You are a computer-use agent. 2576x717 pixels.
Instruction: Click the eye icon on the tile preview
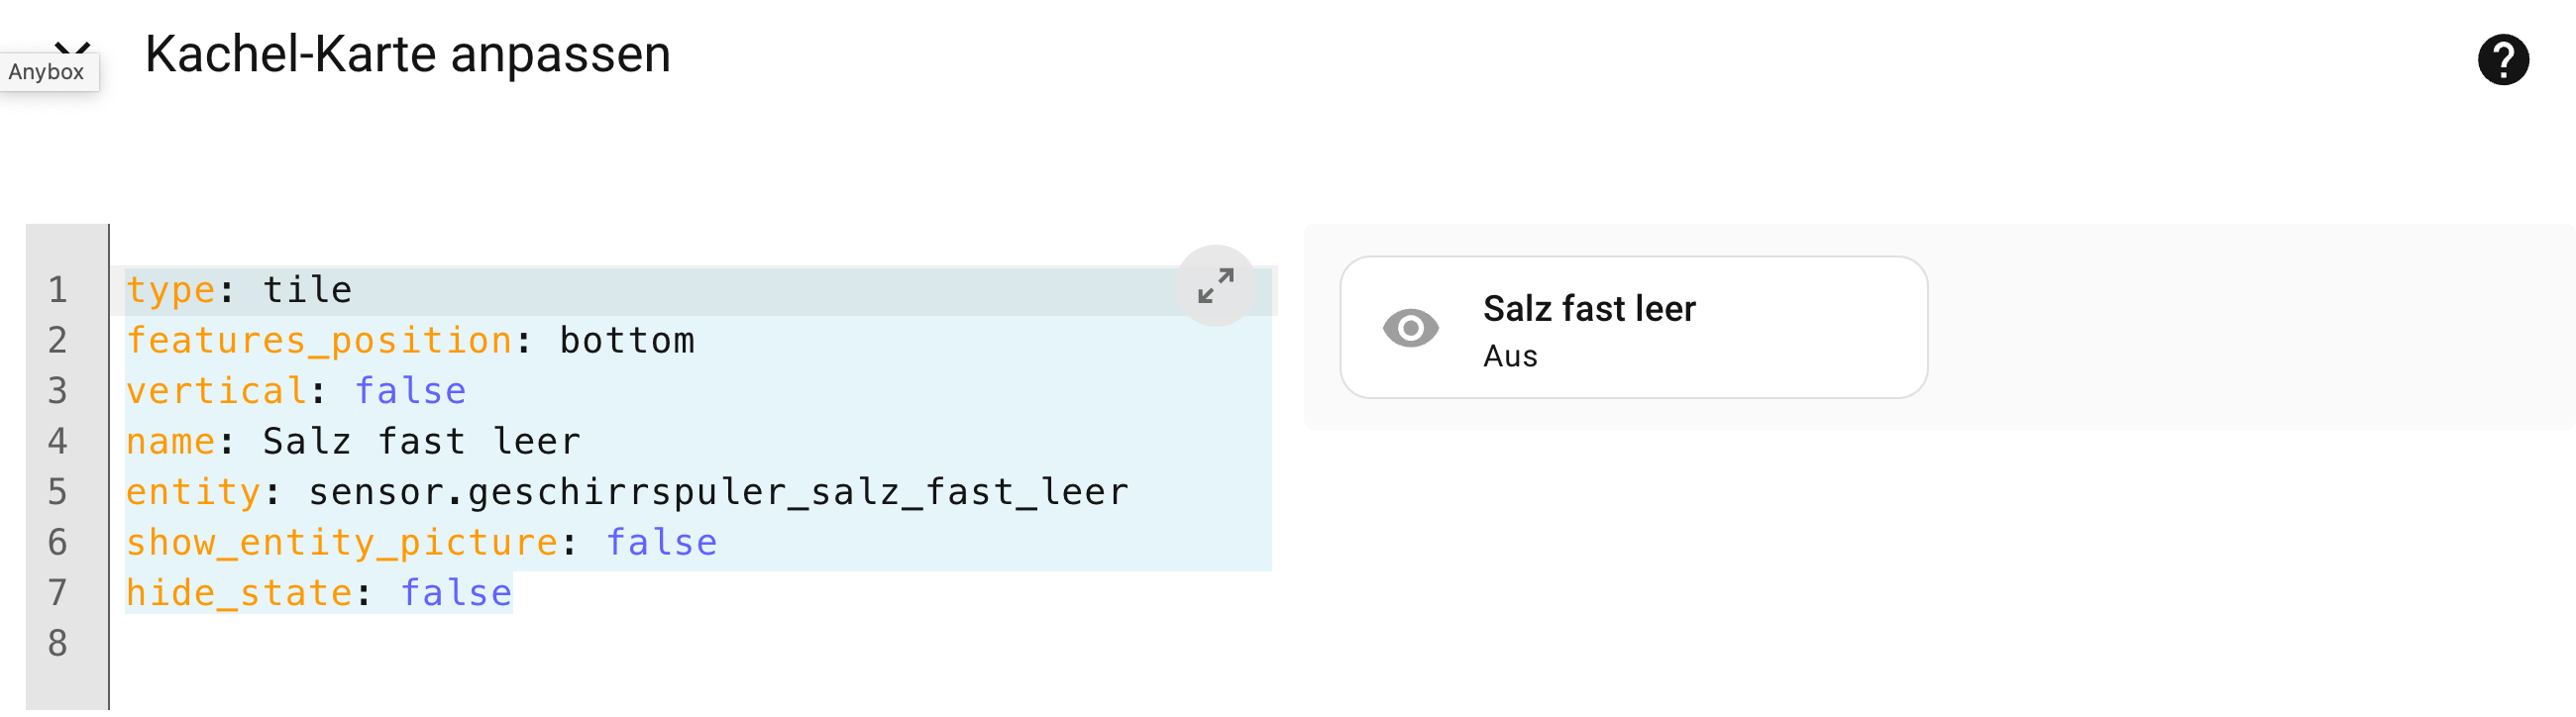click(x=1410, y=328)
